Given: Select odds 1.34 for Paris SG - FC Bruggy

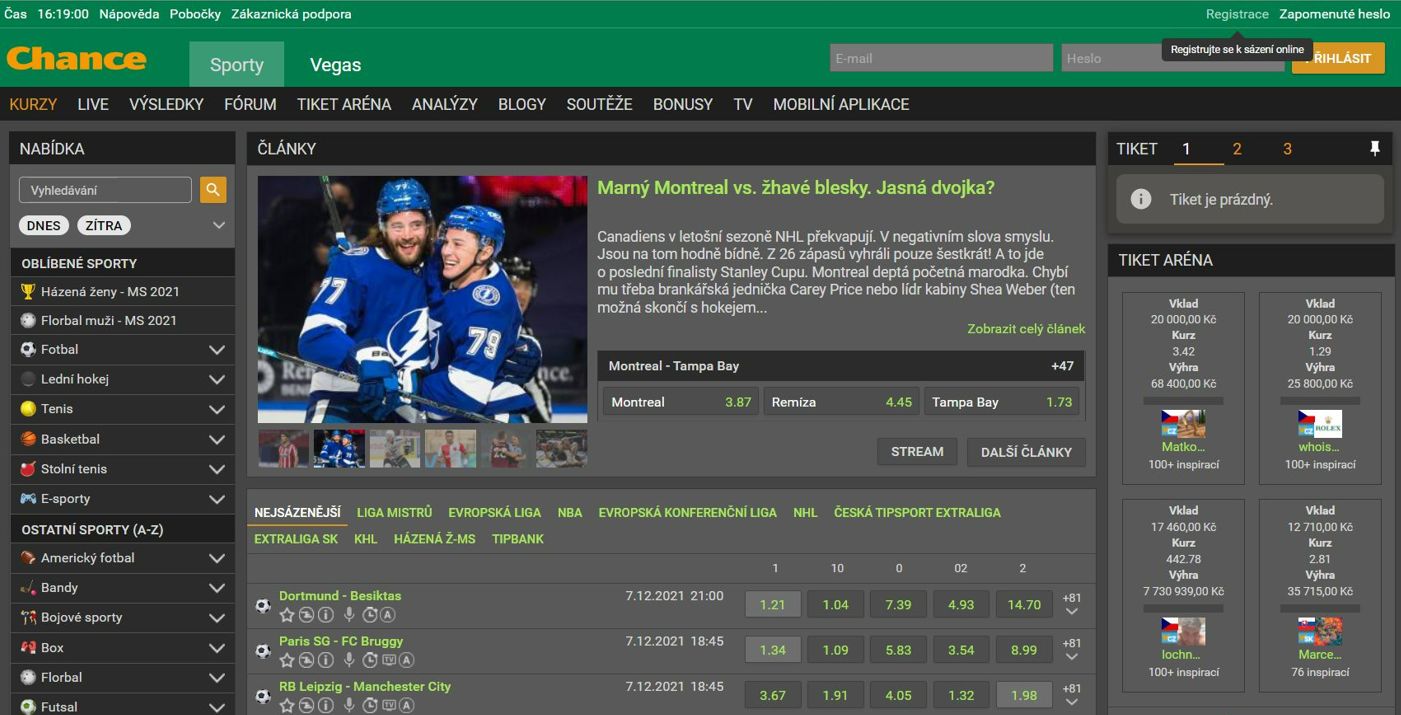Looking at the screenshot, I should pos(773,650).
